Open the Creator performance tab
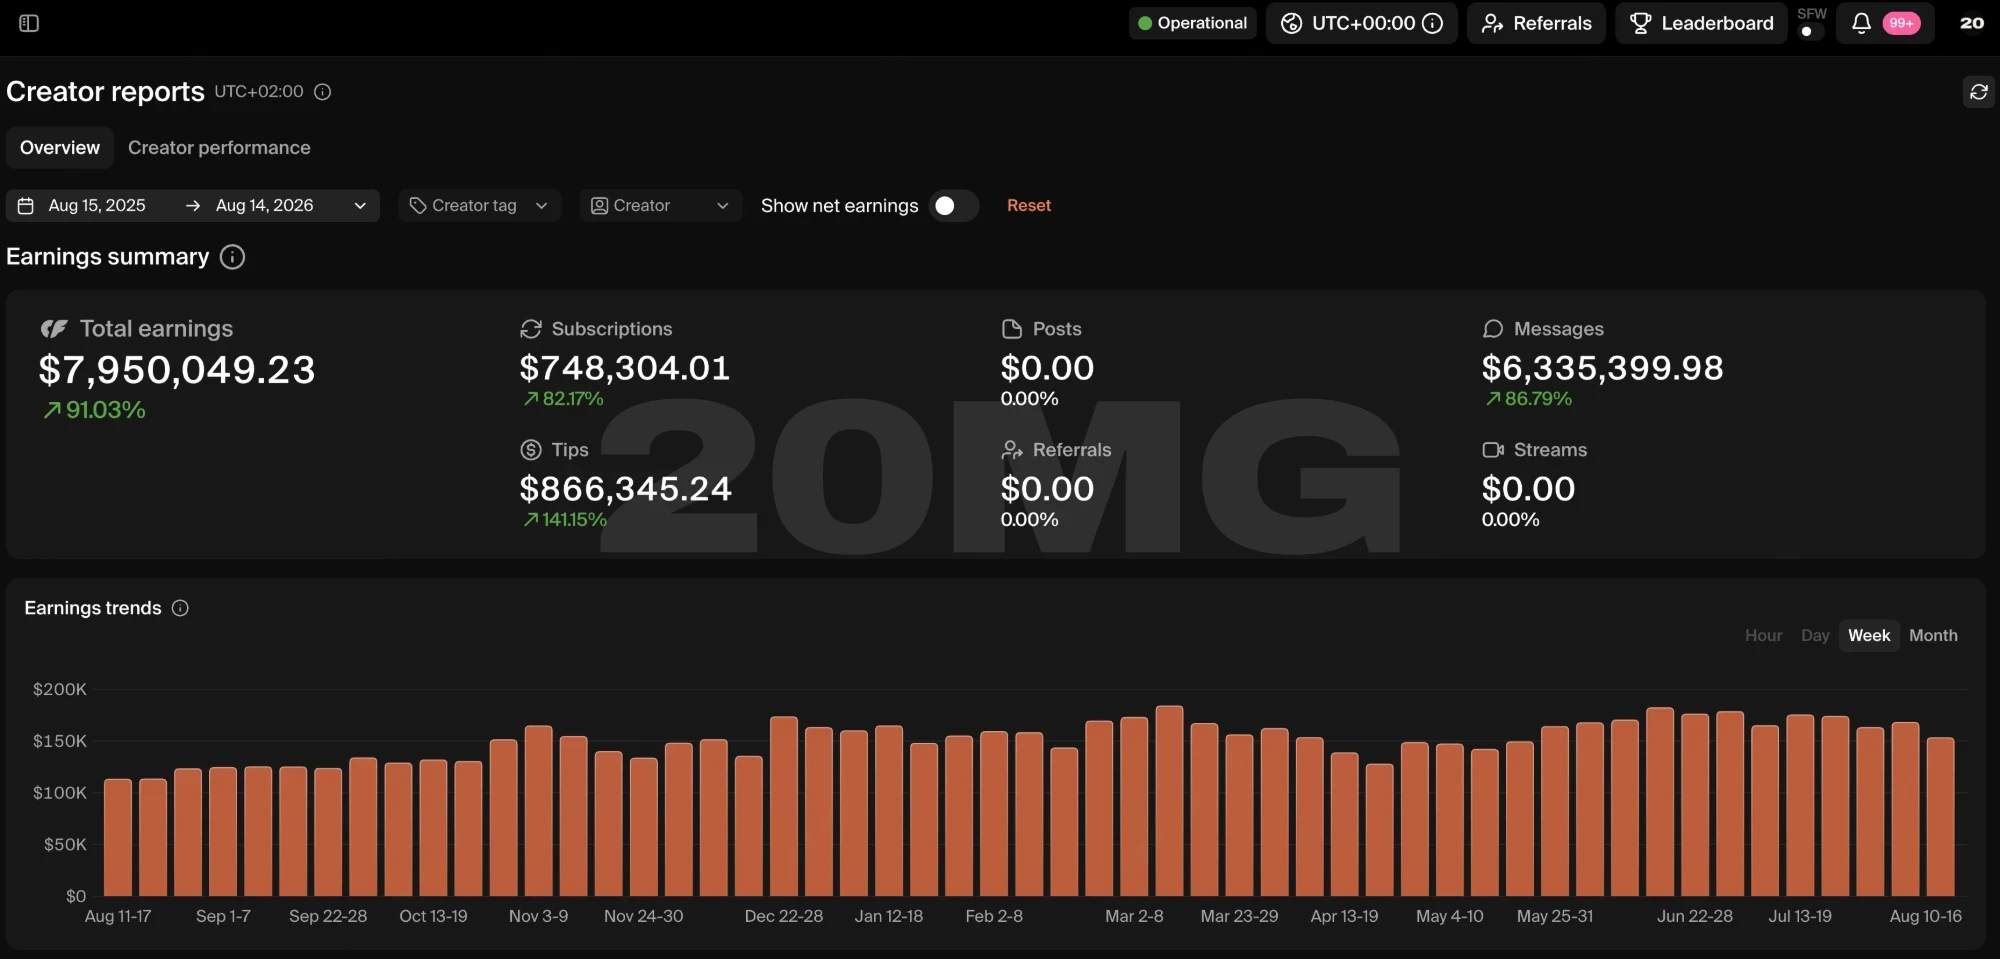This screenshot has height=959, width=2000. coord(219,148)
